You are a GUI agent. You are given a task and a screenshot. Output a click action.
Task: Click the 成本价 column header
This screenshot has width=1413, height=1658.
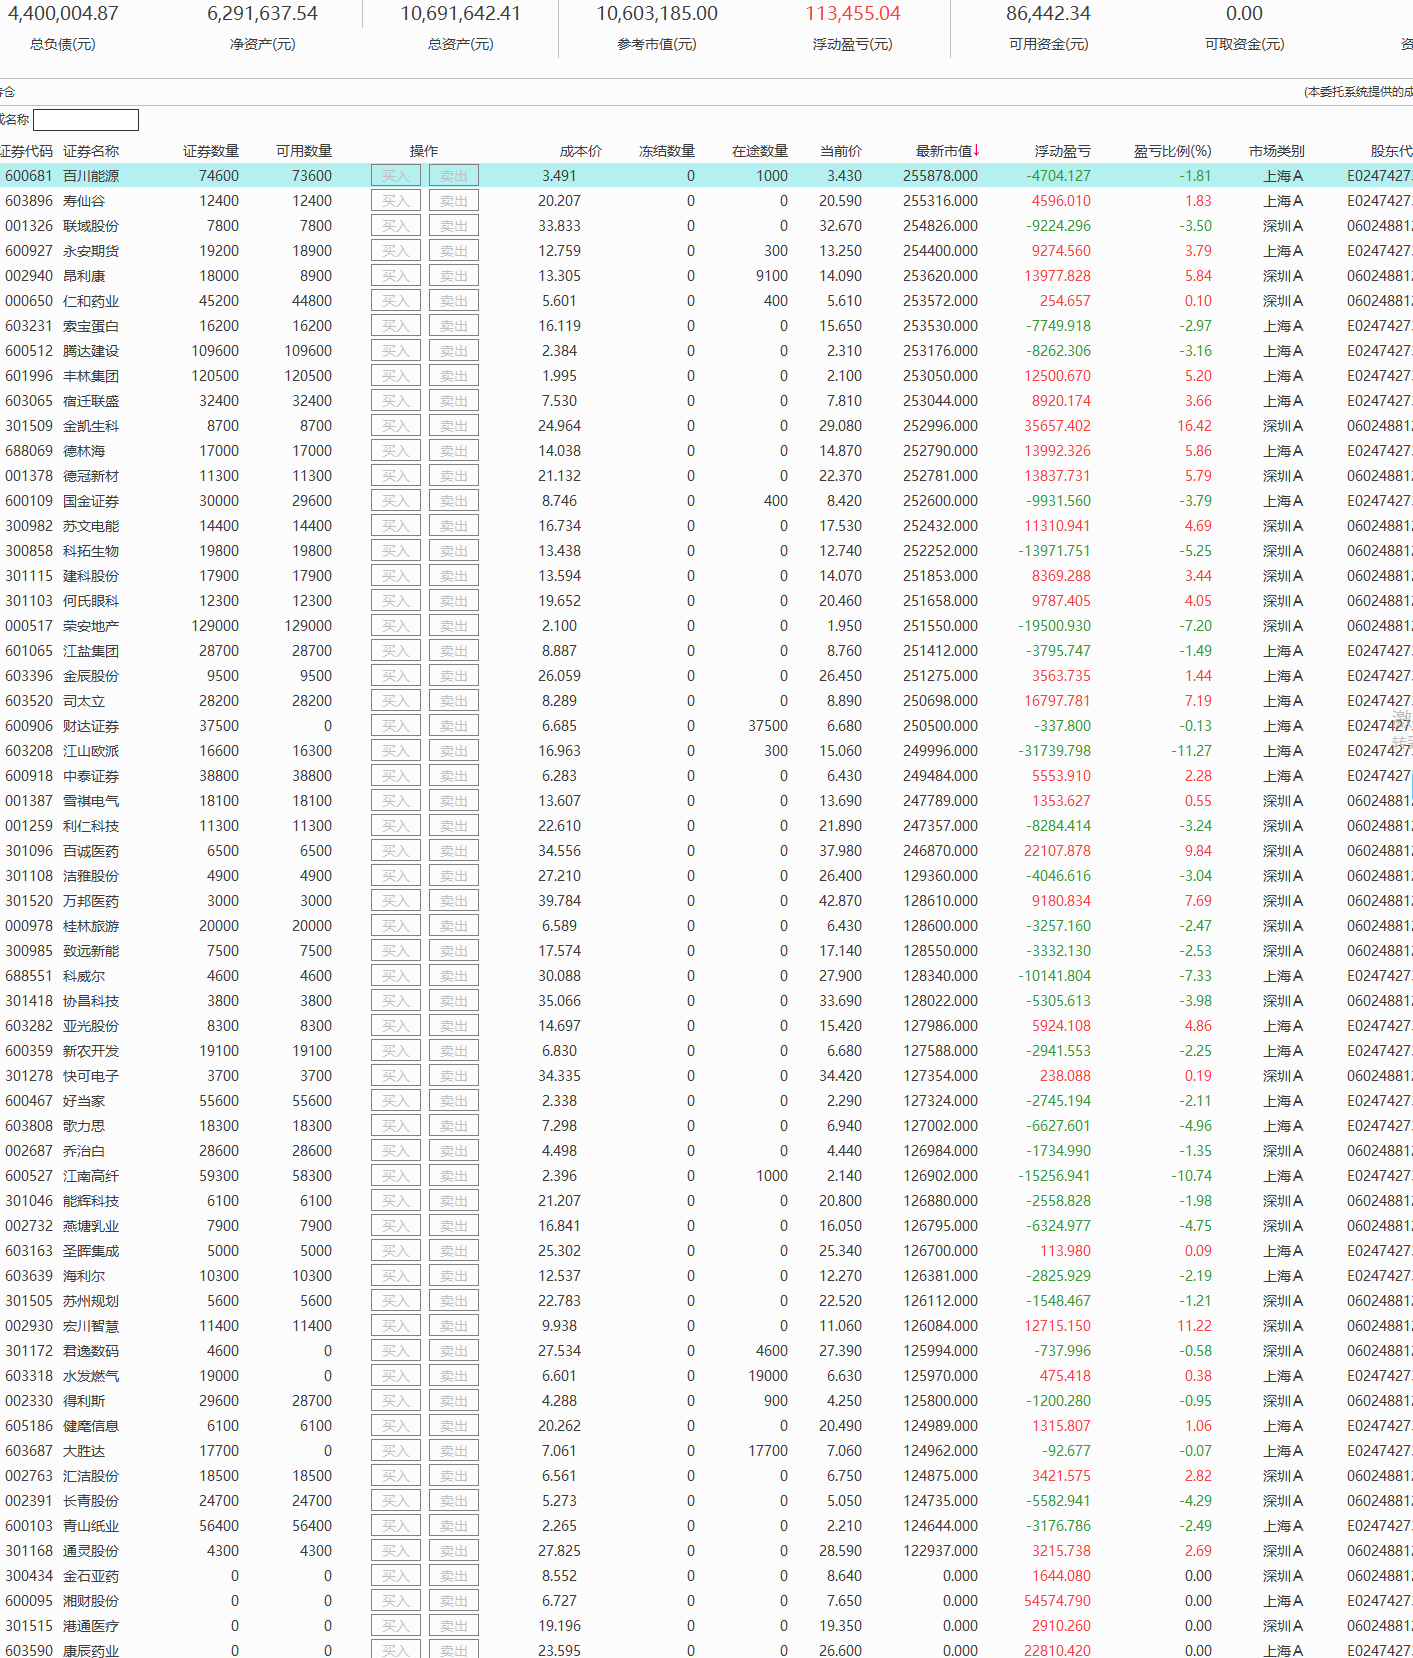coord(580,151)
